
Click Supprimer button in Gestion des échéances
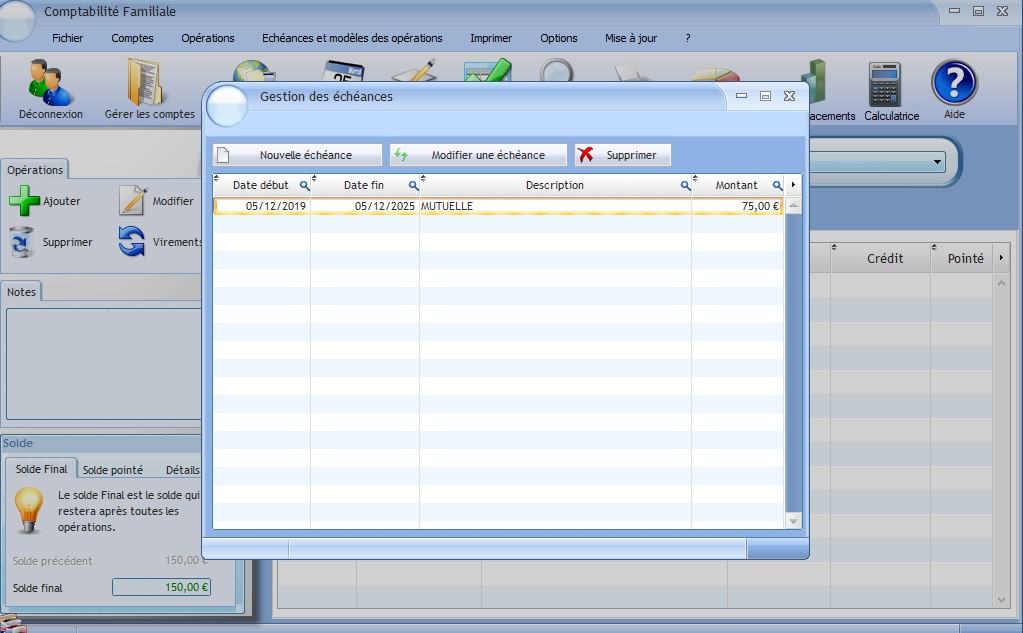(622, 155)
